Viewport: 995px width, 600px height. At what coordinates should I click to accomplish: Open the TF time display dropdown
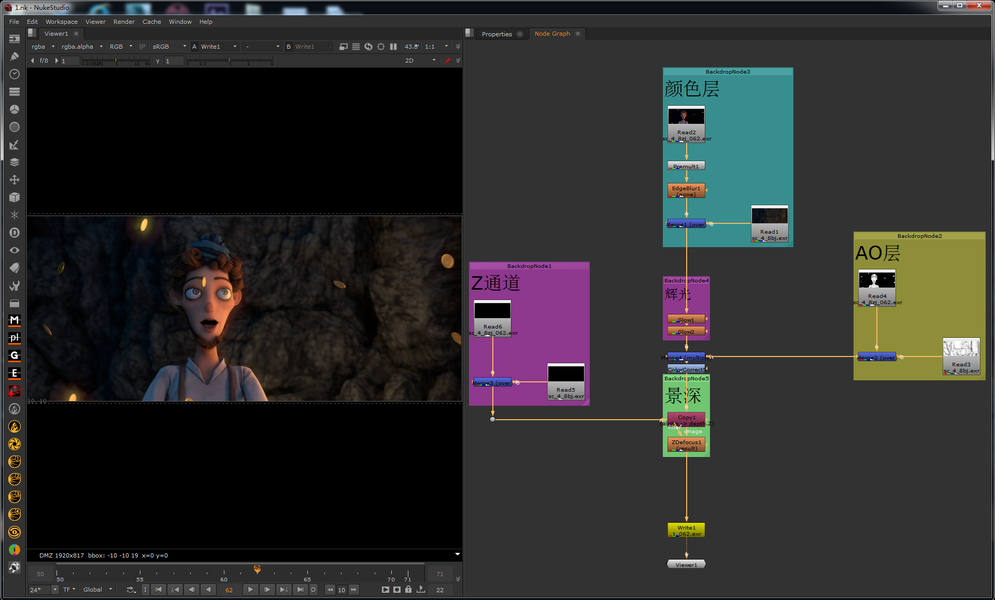coord(69,590)
